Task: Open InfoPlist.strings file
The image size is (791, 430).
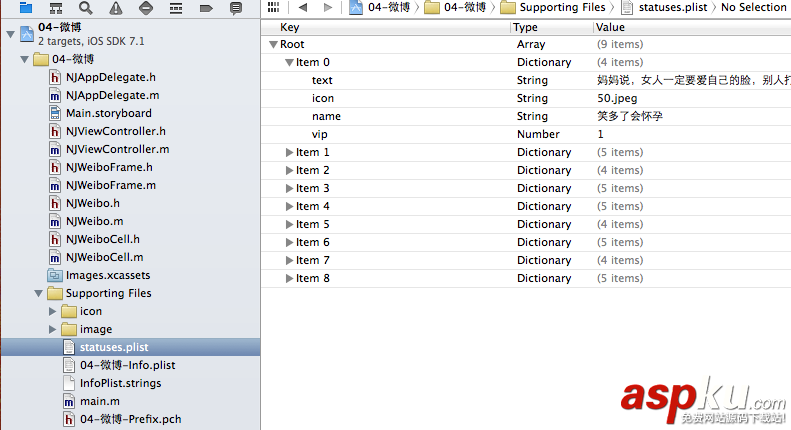Action: (121, 383)
